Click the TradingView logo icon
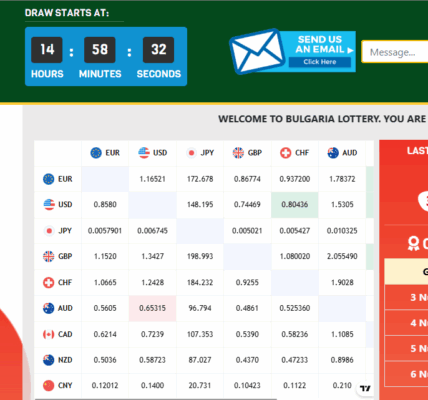This screenshot has width=428, height=400. click(365, 388)
